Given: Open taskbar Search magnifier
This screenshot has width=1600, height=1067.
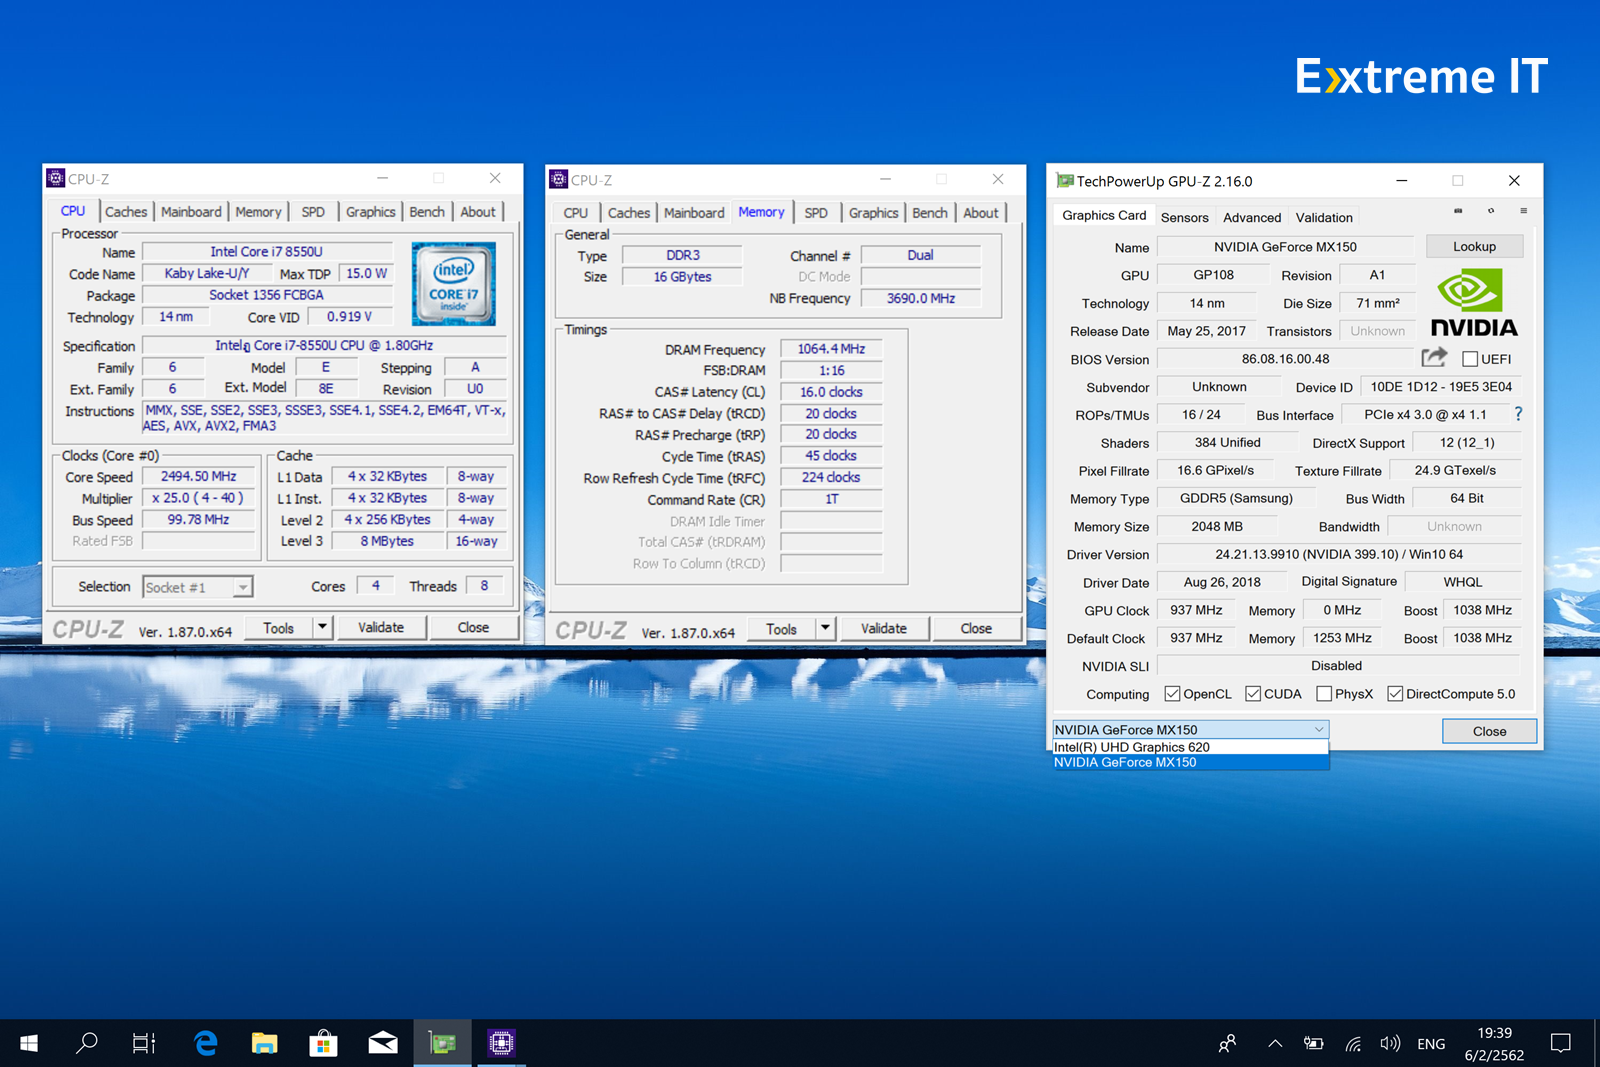Looking at the screenshot, I should point(87,1043).
